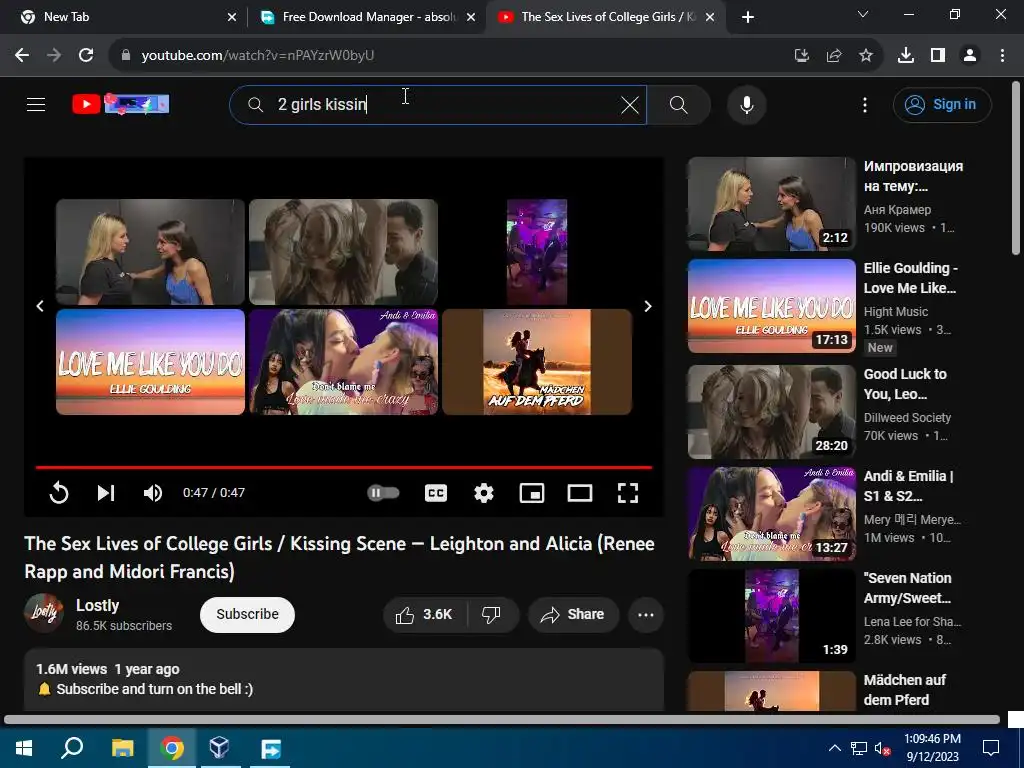Click the horizontal scrollbar

coord(502,720)
